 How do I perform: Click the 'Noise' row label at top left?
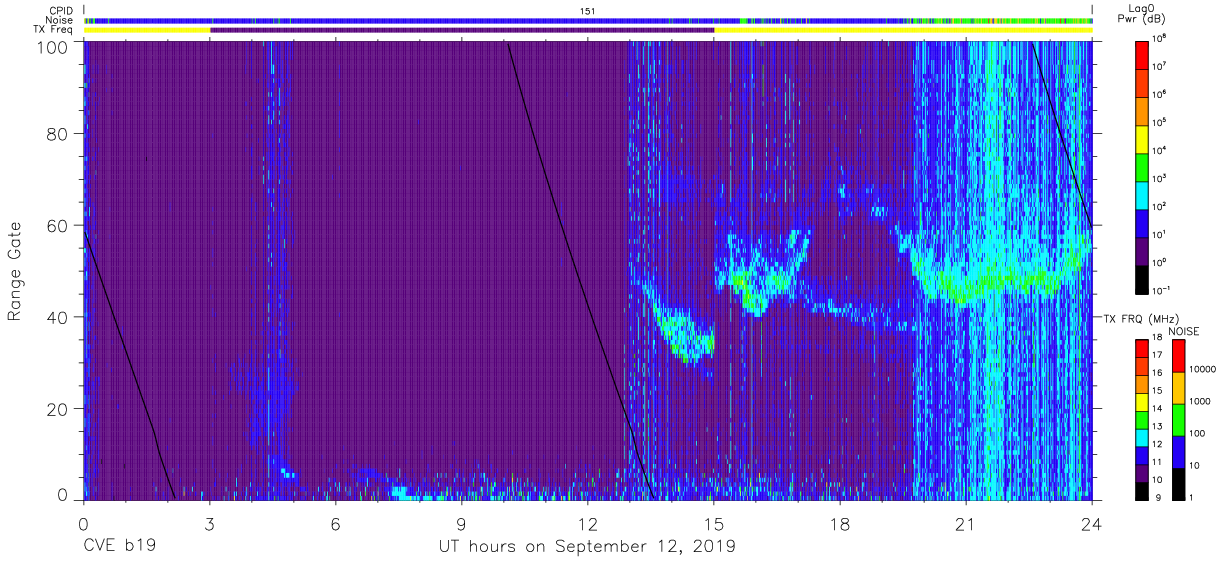(61, 20)
